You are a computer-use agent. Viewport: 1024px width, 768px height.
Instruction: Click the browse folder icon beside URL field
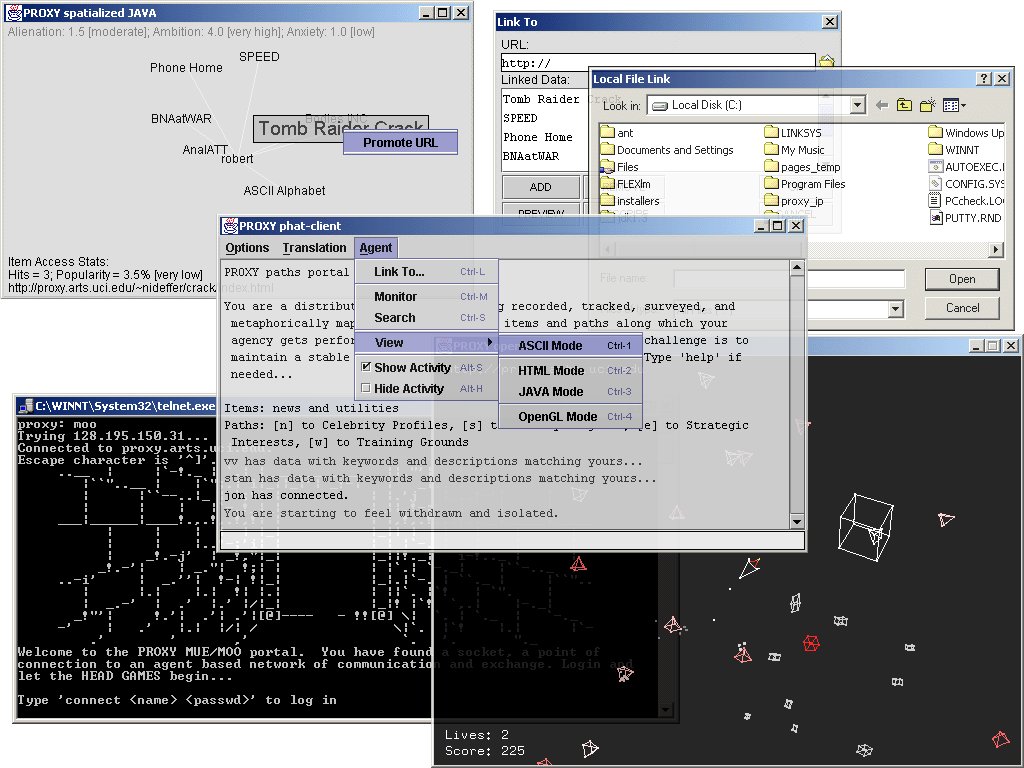click(x=826, y=63)
